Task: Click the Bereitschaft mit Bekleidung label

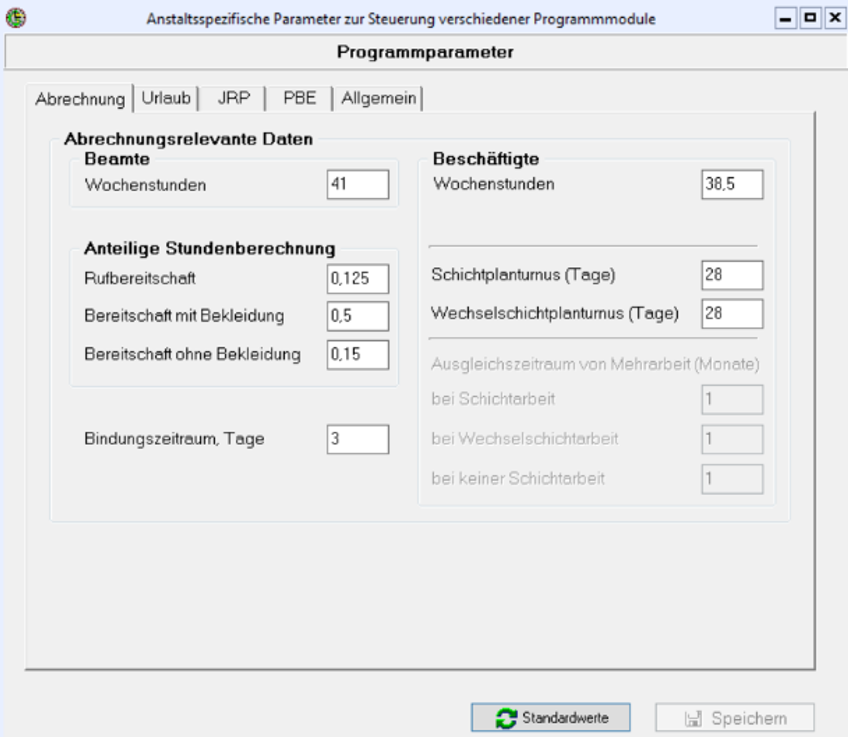Action: pyautogui.click(x=184, y=316)
